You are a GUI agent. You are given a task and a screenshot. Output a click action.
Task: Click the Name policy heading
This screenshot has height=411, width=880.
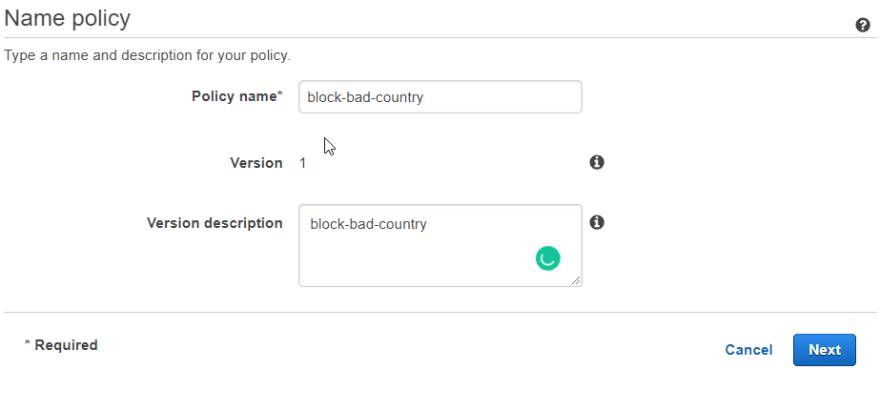[x=67, y=19]
